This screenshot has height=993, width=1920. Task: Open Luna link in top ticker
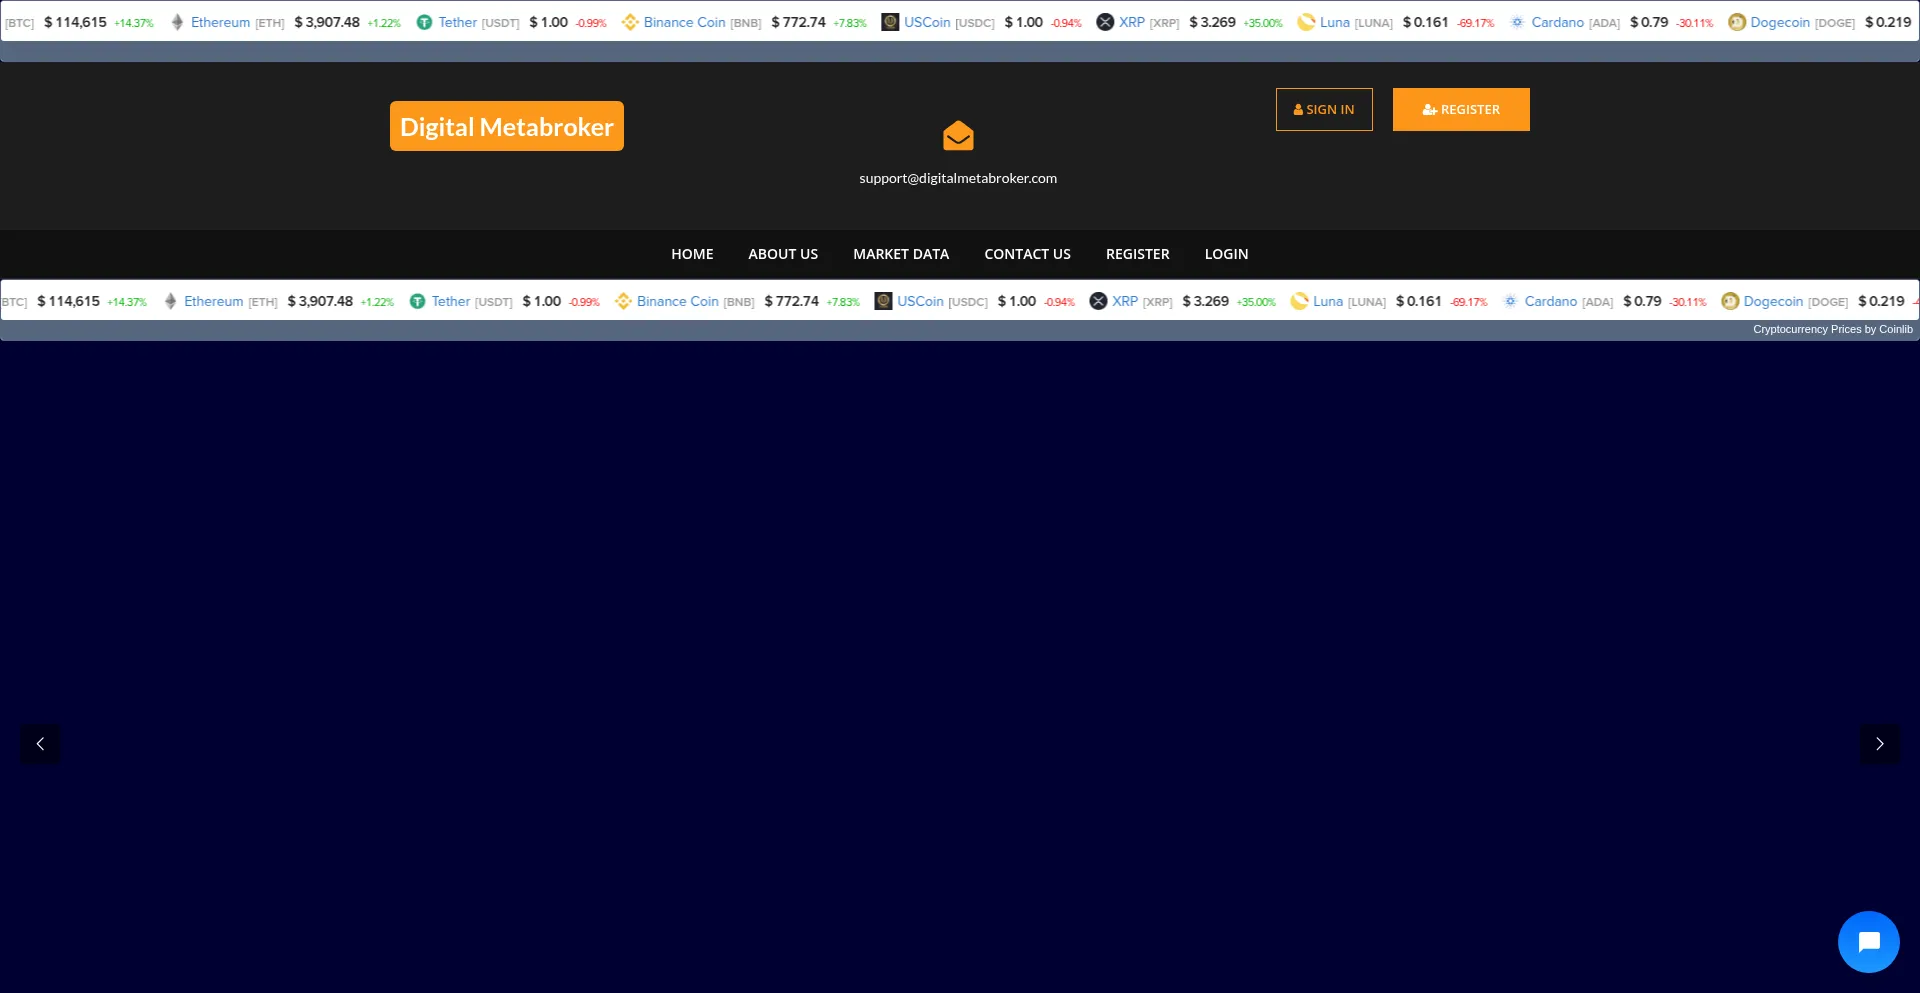click(x=1334, y=22)
